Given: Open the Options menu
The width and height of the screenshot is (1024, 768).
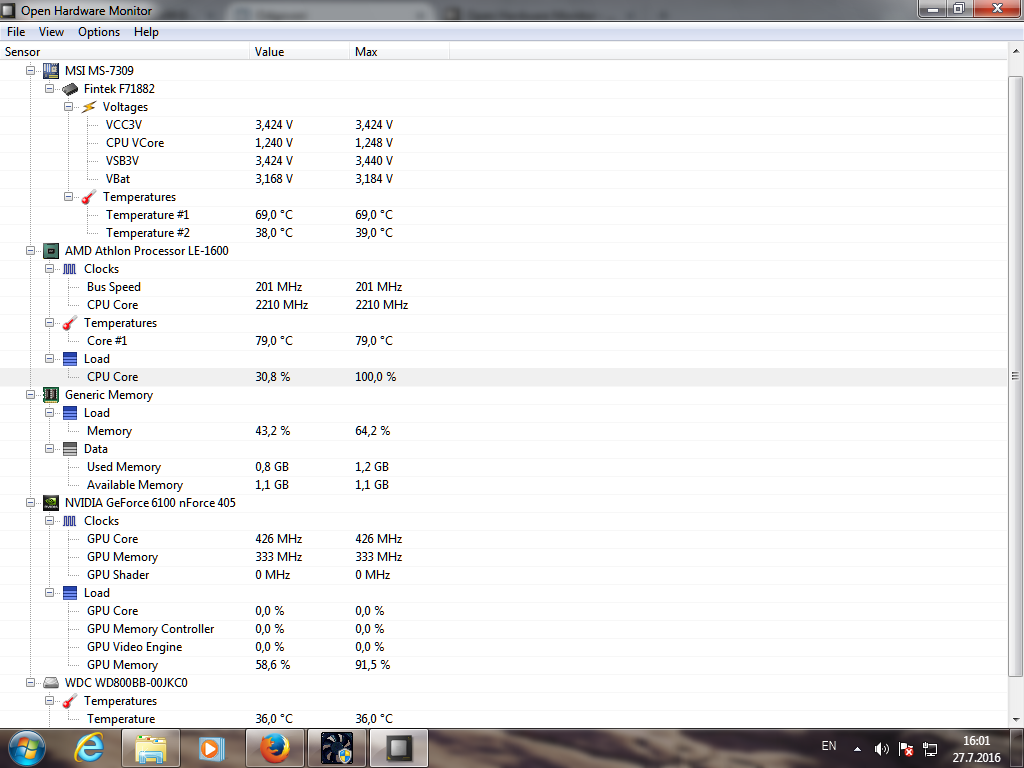Looking at the screenshot, I should 99,32.
